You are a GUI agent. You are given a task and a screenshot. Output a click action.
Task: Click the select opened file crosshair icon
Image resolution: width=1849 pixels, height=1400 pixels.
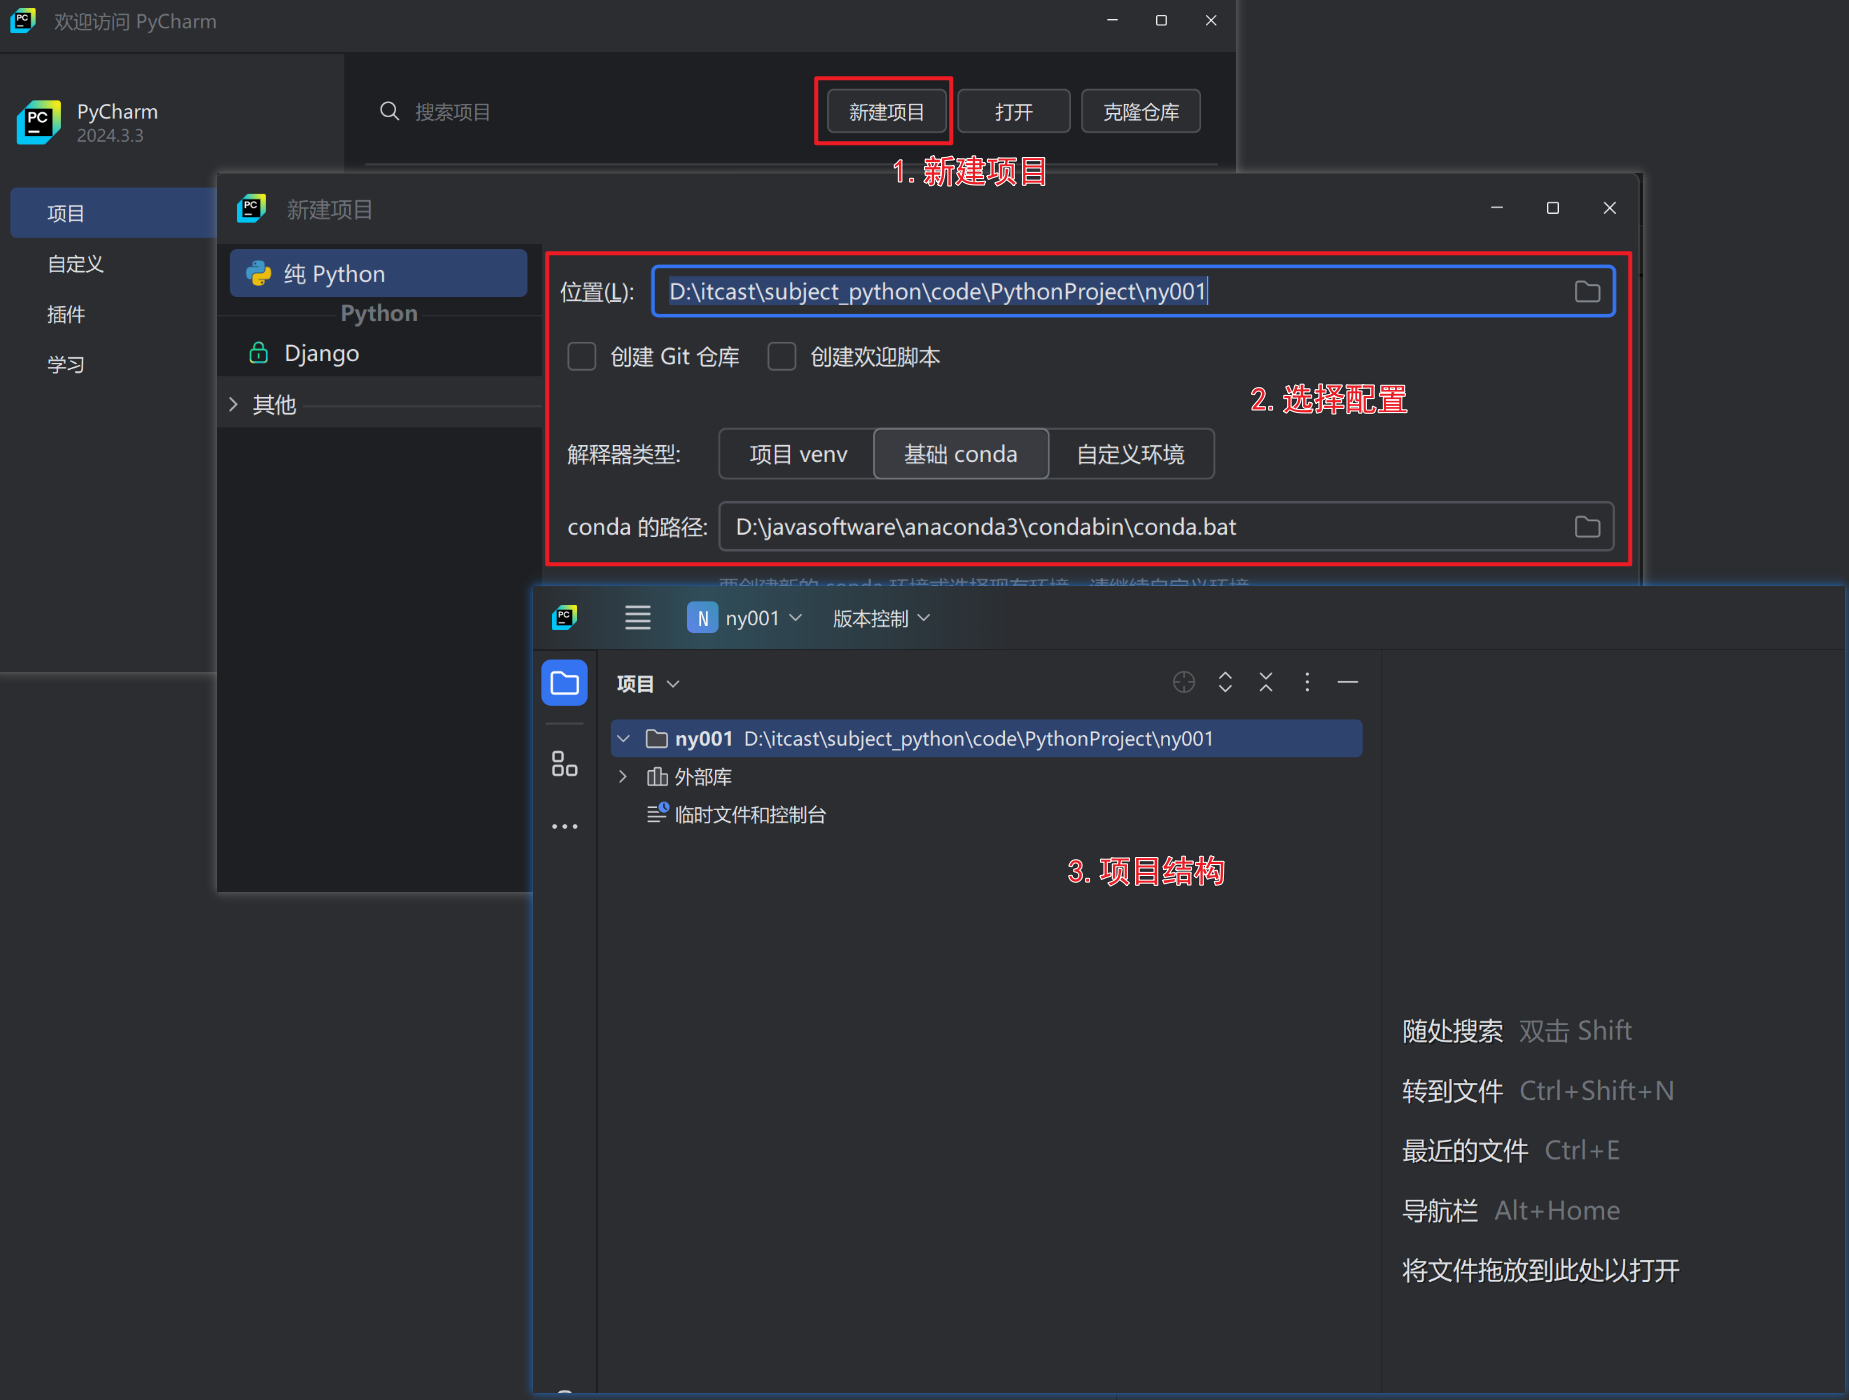pyautogui.click(x=1183, y=682)
